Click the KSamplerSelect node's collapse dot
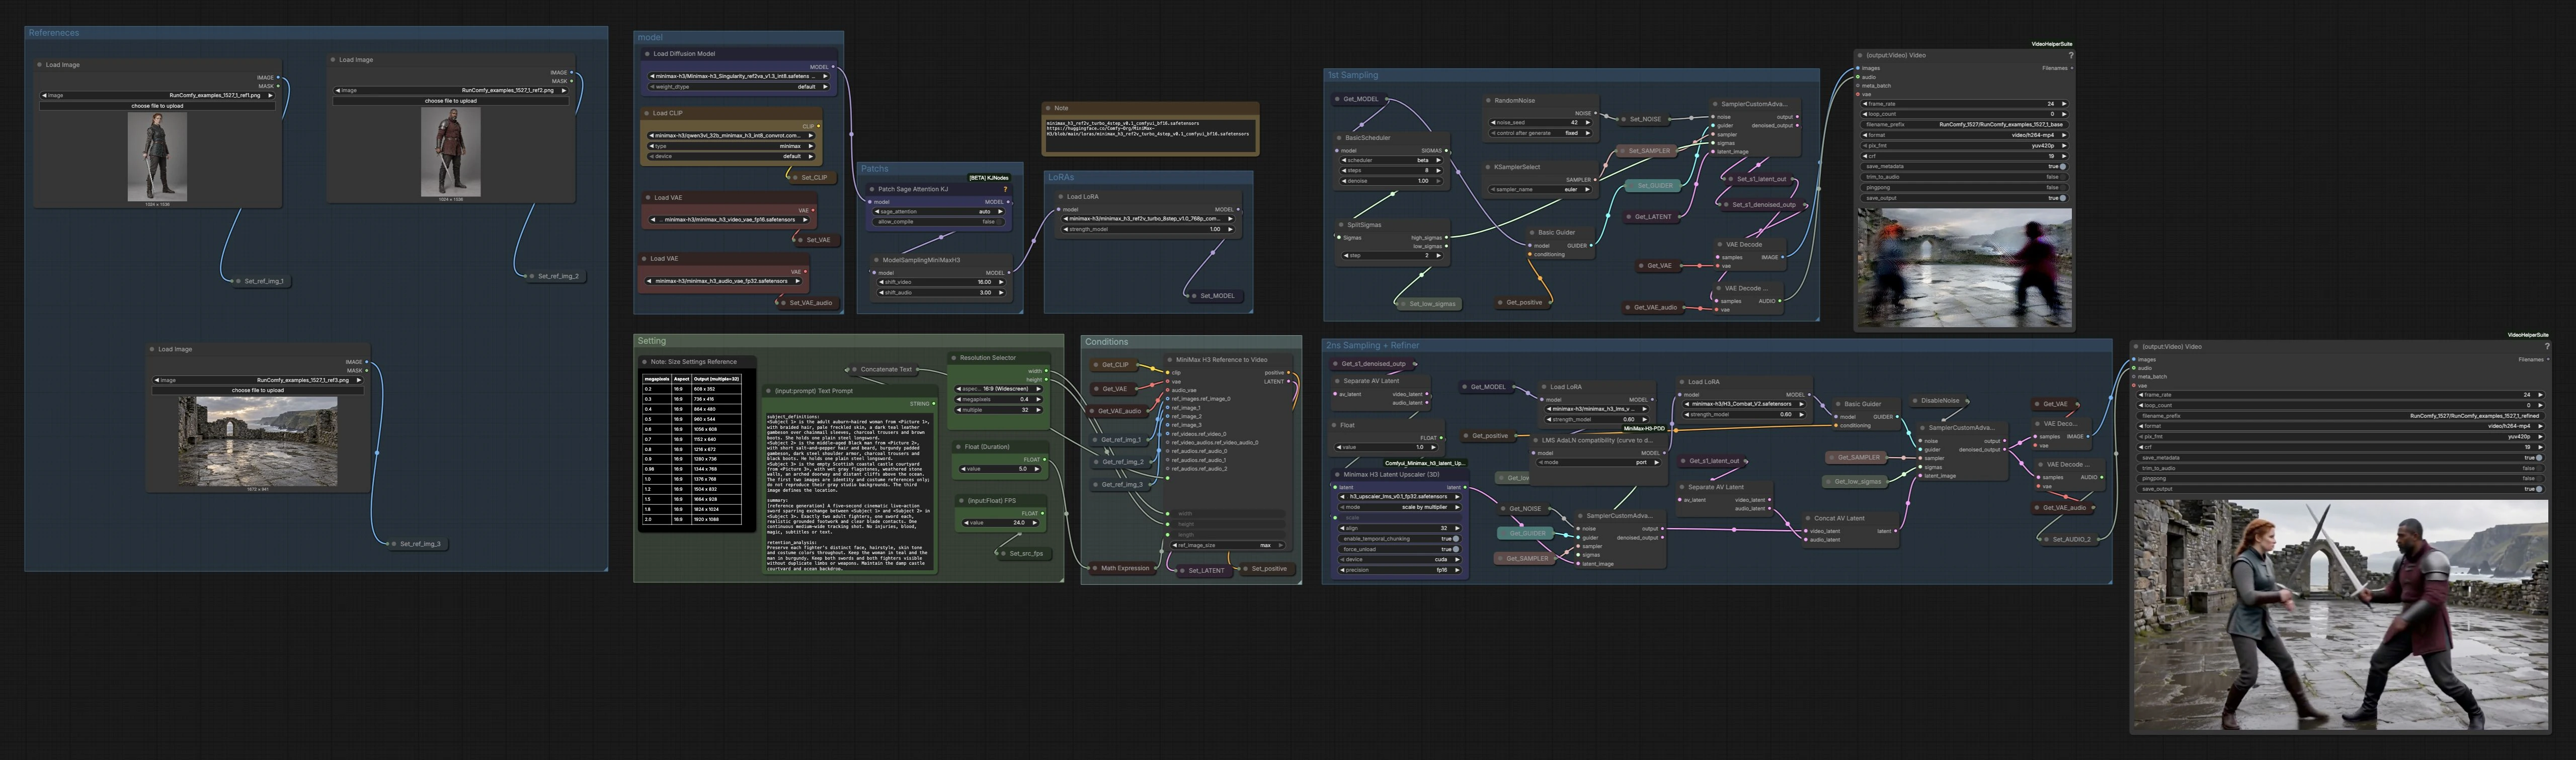The height and width of the screenshot is (760, 2576). tap(1488, 167)
